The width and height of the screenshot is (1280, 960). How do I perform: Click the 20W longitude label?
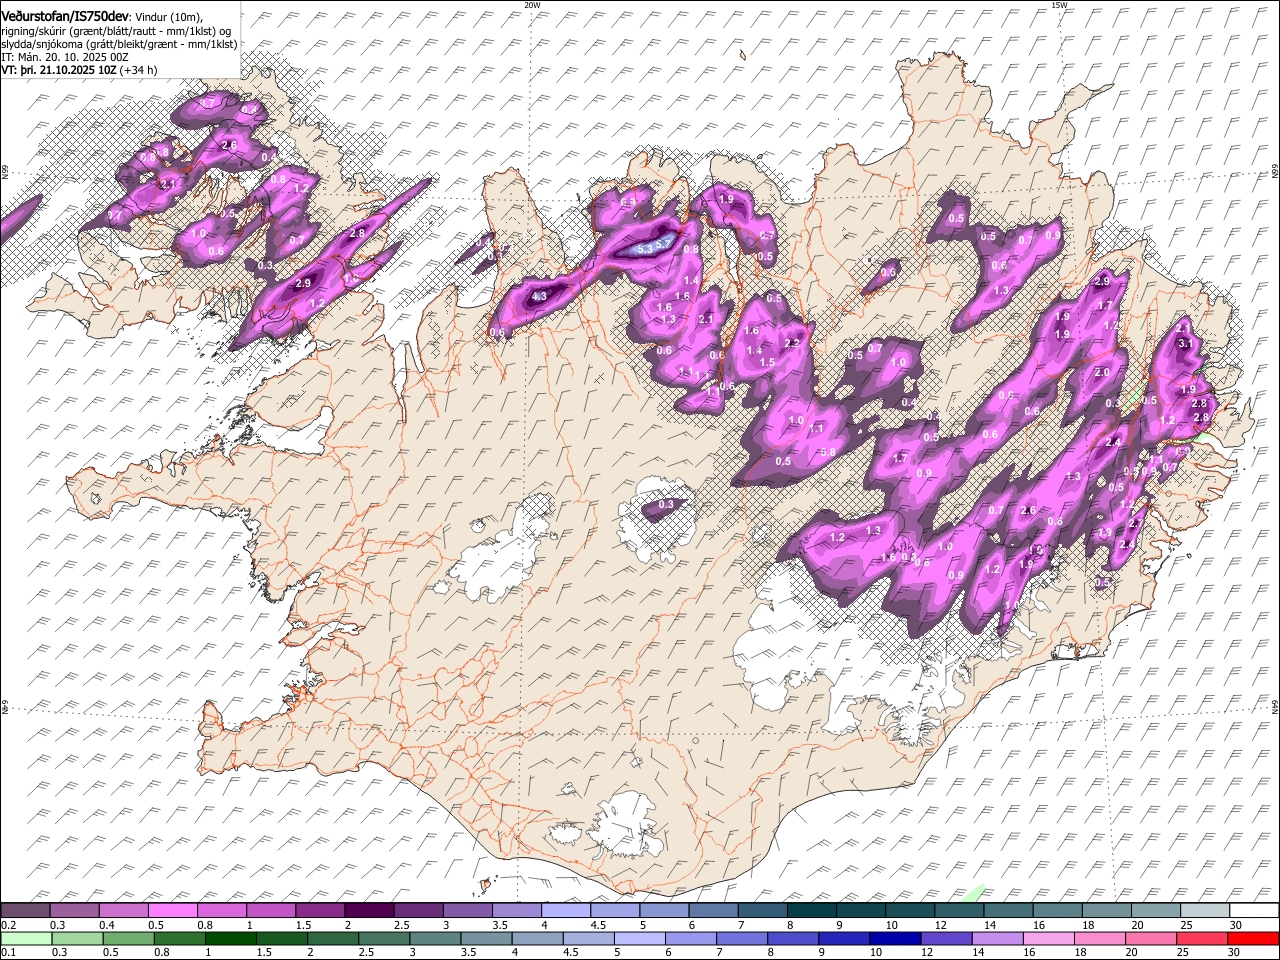(532, 5)
